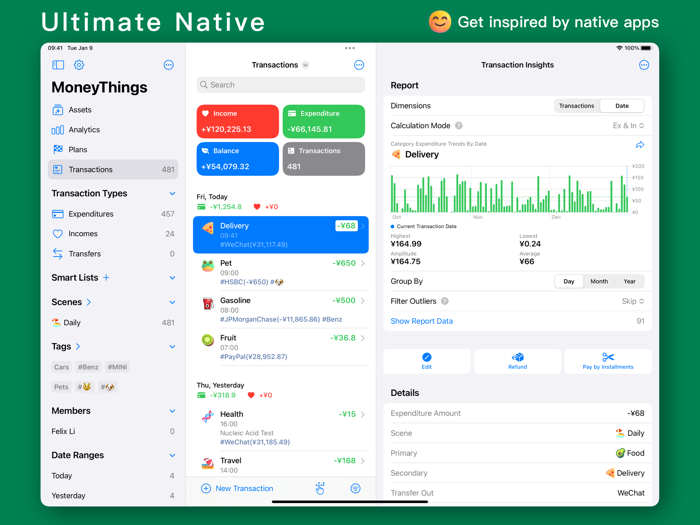Viewport: 700px width, 525px height.
Task: Group by Year
Action: click(629, 281)
